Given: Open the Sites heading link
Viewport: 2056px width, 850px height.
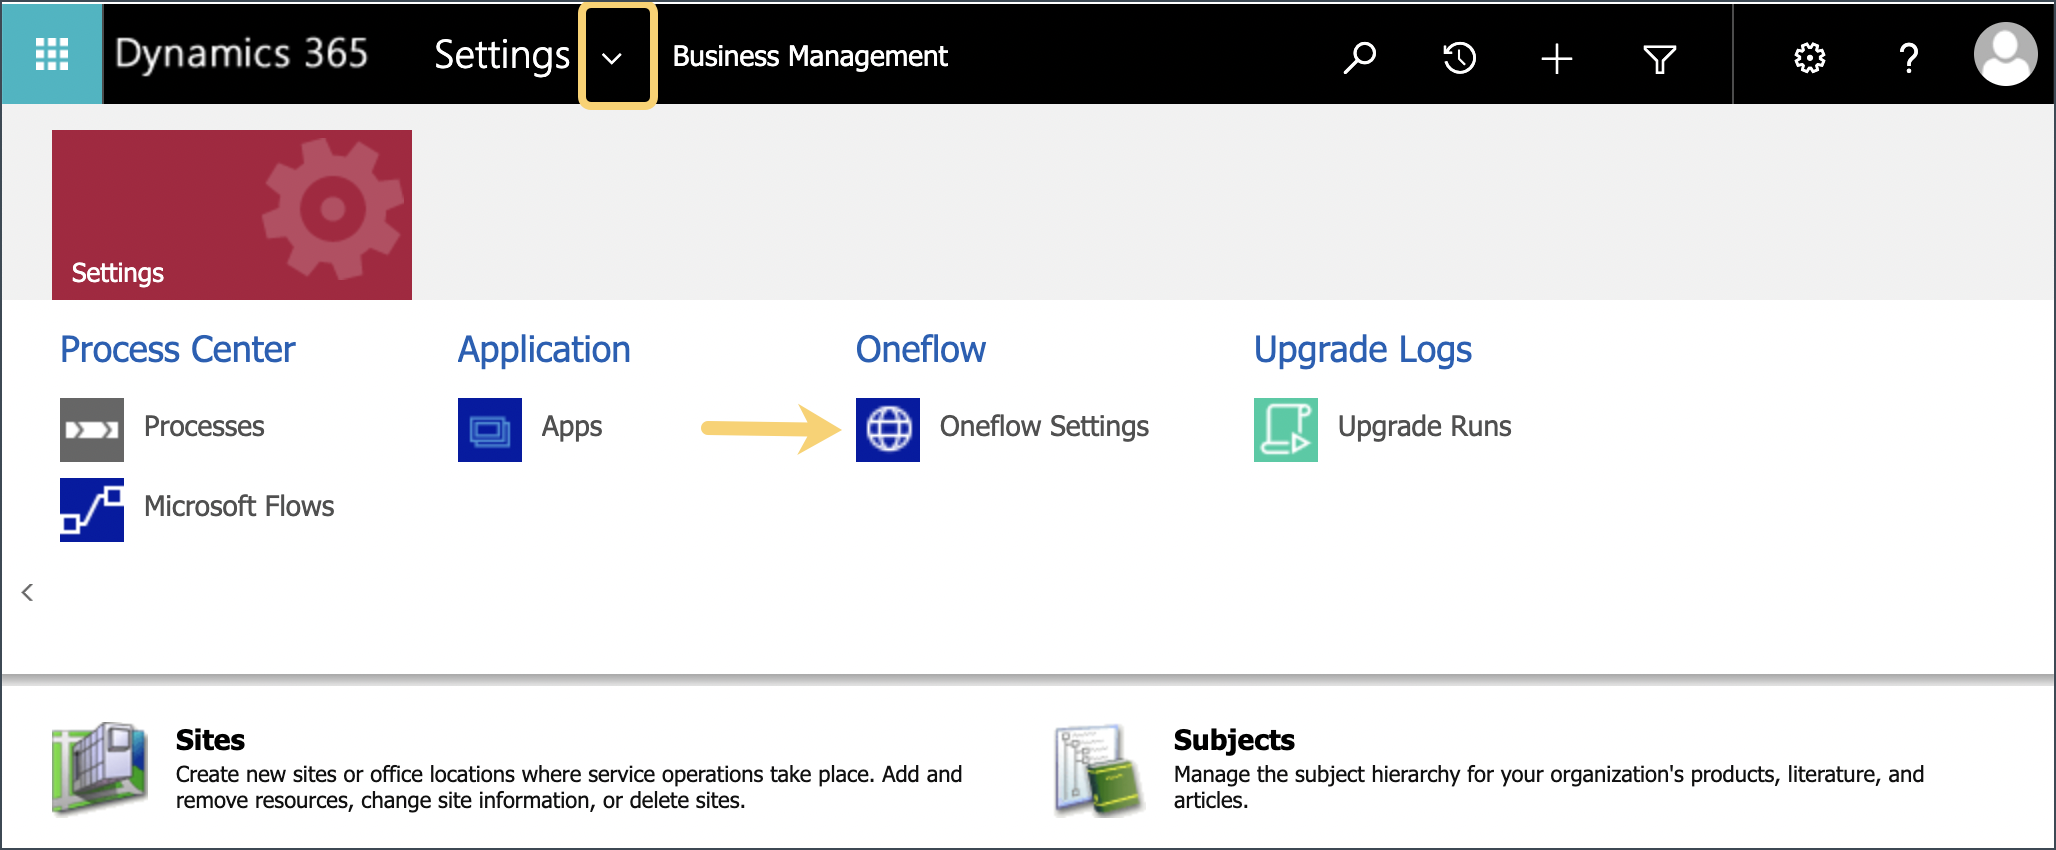Looking at the screenshot, I should coord(210,740).
